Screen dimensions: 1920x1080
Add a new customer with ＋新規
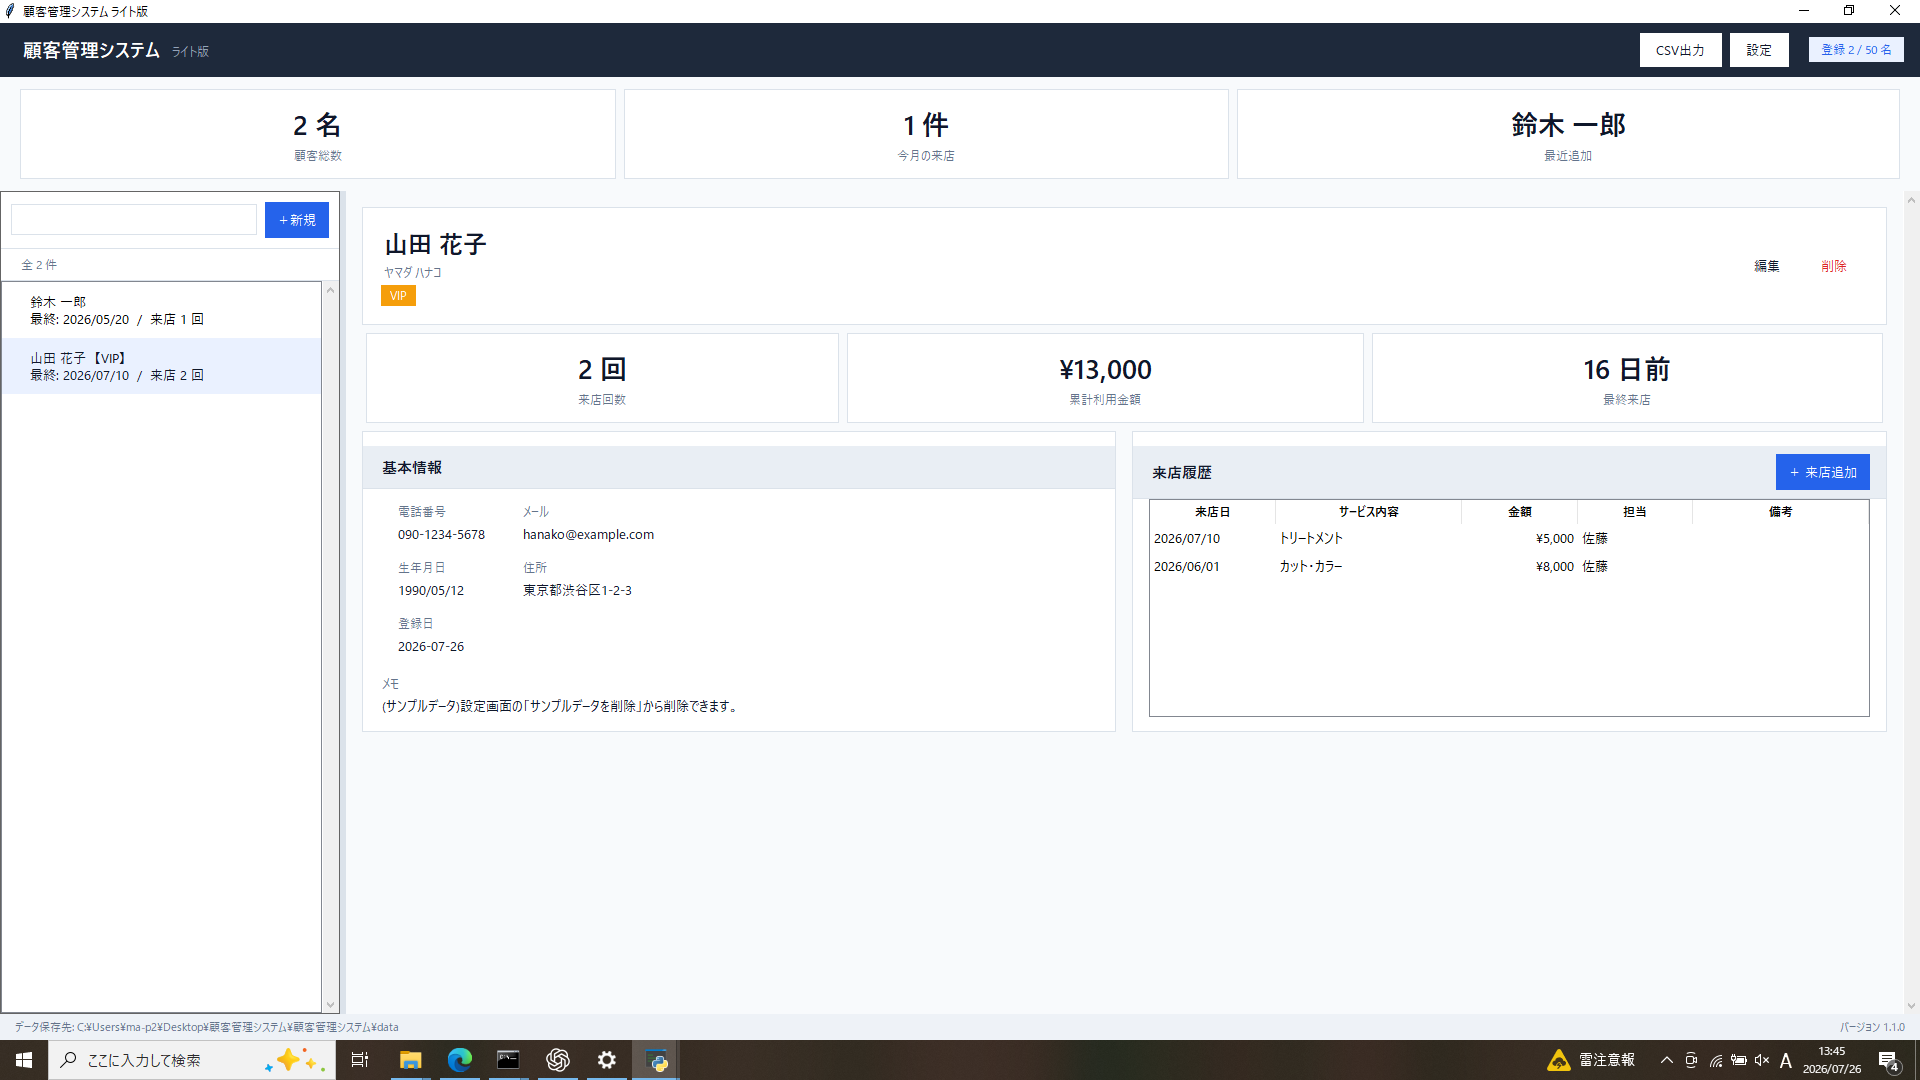click(x=297, y=220)
